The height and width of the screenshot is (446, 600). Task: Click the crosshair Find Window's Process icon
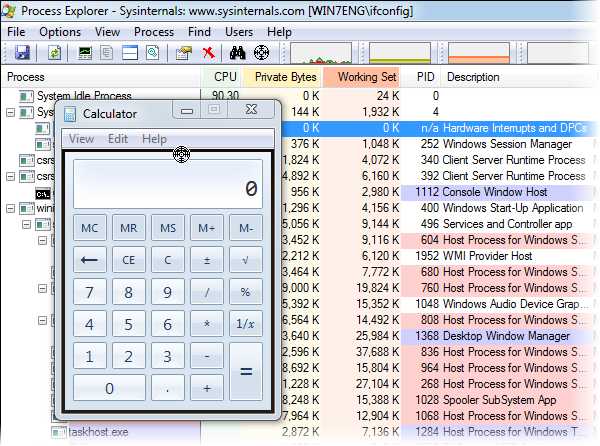tap(261, 52)
